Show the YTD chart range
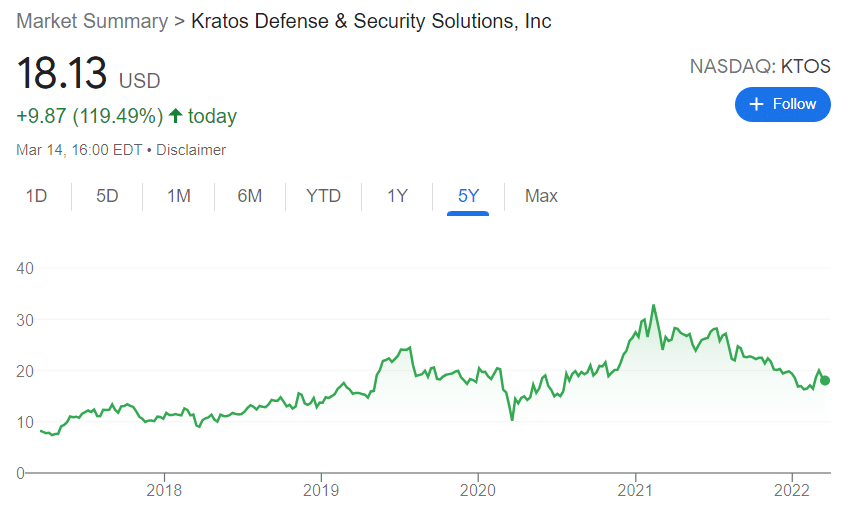Image resolution: width=851 pixels, height=520 pixels. click(x=323, y=196)
